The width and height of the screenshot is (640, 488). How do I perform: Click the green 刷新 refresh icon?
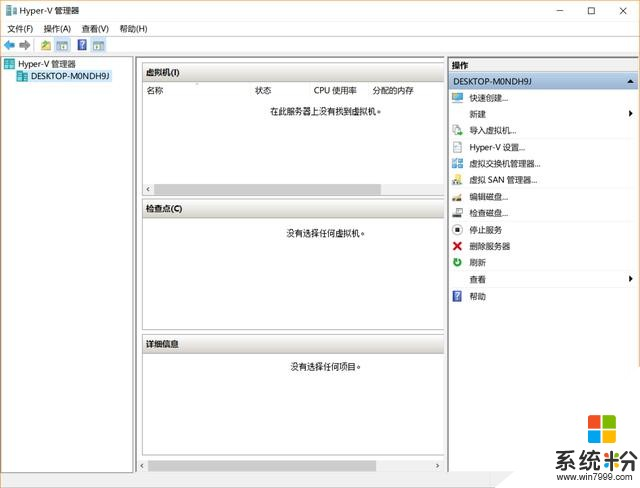tap(458, 262)
